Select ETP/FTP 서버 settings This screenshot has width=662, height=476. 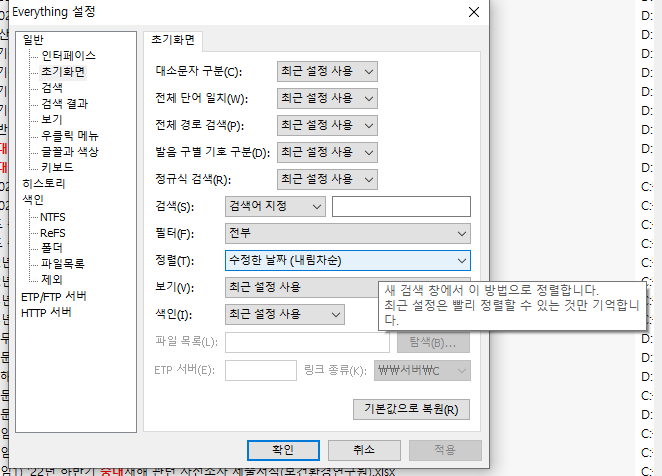click(x=54, y=296)
